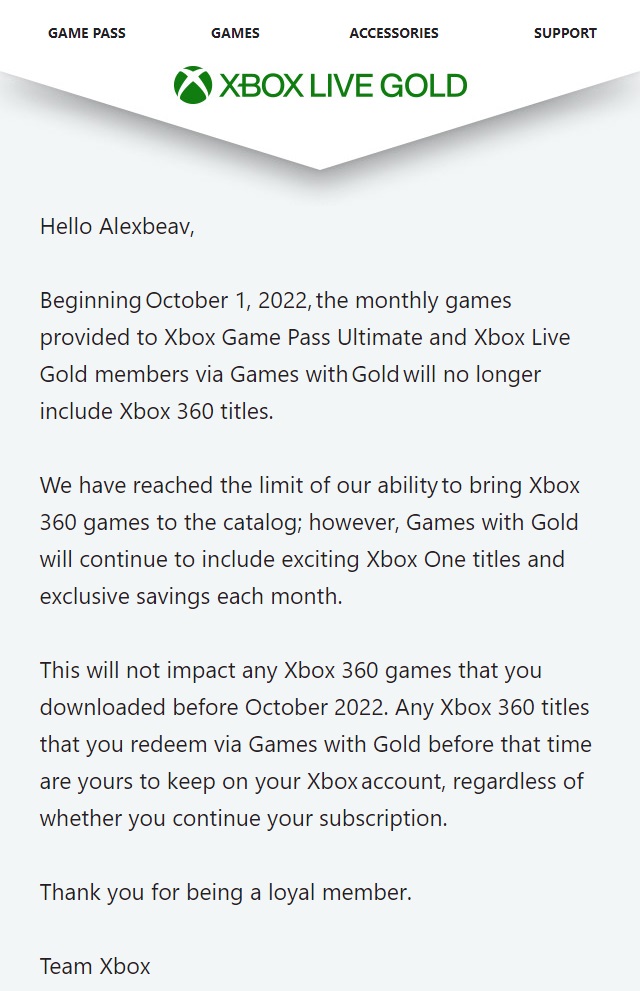Click "whether you continue your subscription." line
Image resolution: width=640 pixels, height=991 pixels.
[x=243, y=818]
